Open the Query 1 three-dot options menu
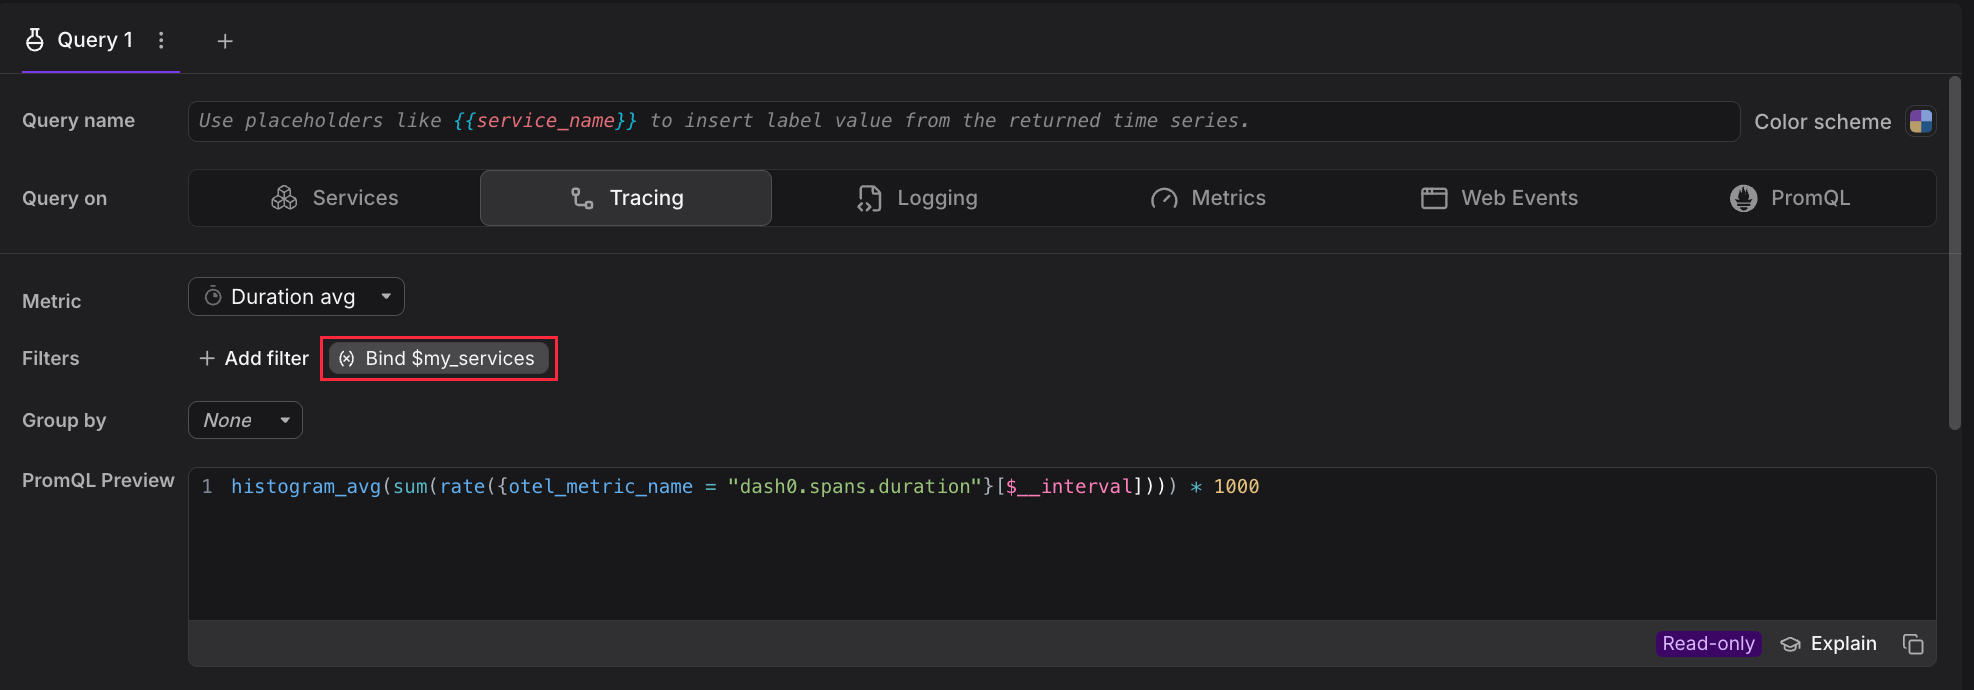This screenshot has height=690, width=1974. 161,40
